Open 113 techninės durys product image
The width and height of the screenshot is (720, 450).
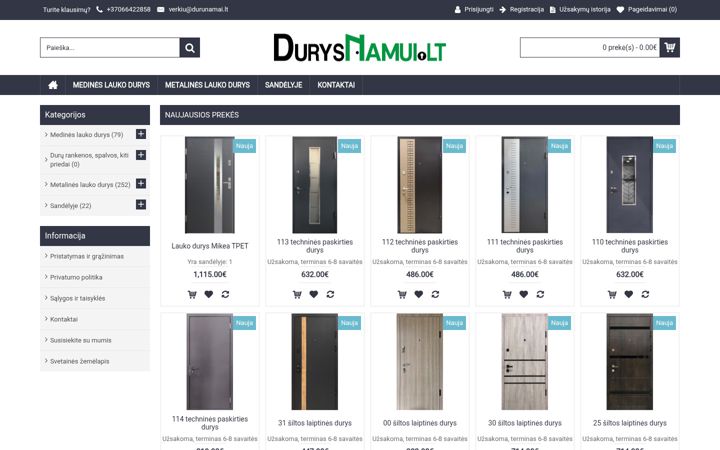pyautogui.click(x=315, y=185)
